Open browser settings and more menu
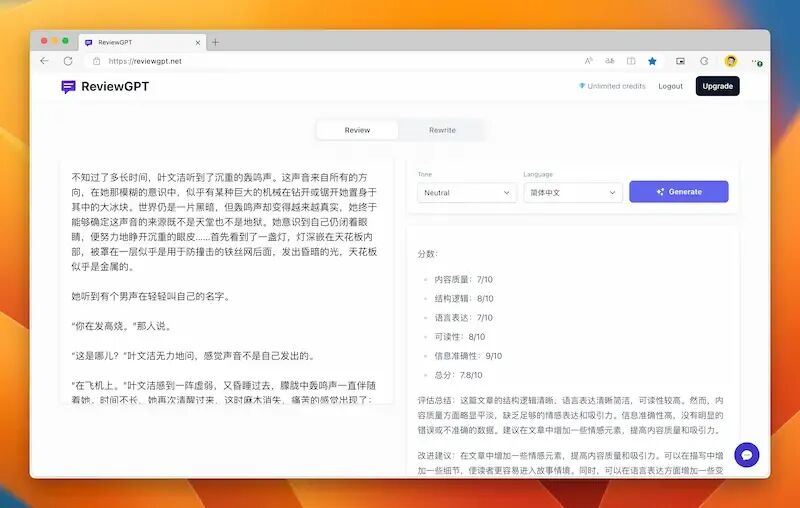800x508 pixels. click(756, 62)
